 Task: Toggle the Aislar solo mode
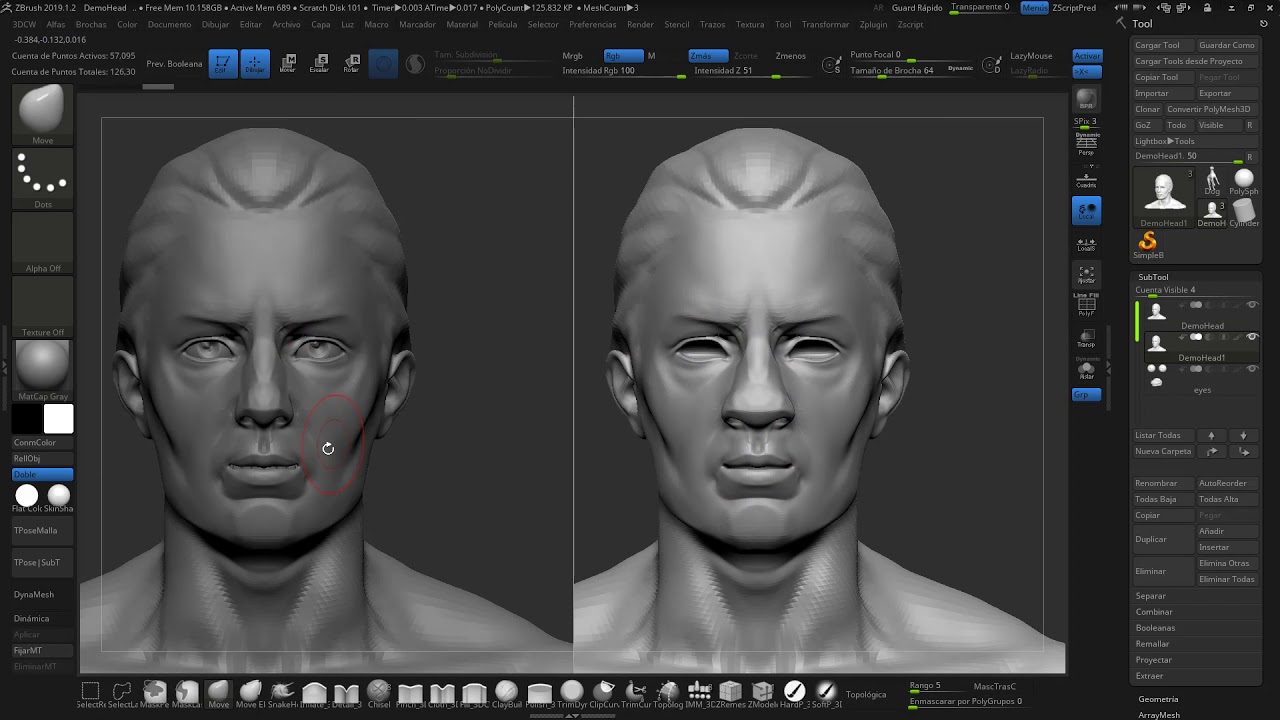pos(1086,370)
